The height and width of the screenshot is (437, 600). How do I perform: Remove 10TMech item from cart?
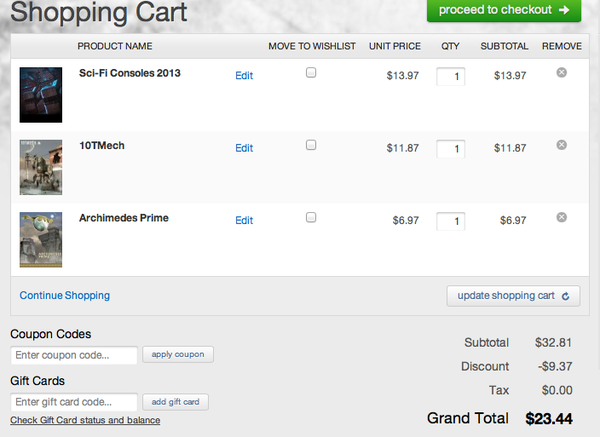click(x=561, y=145)
